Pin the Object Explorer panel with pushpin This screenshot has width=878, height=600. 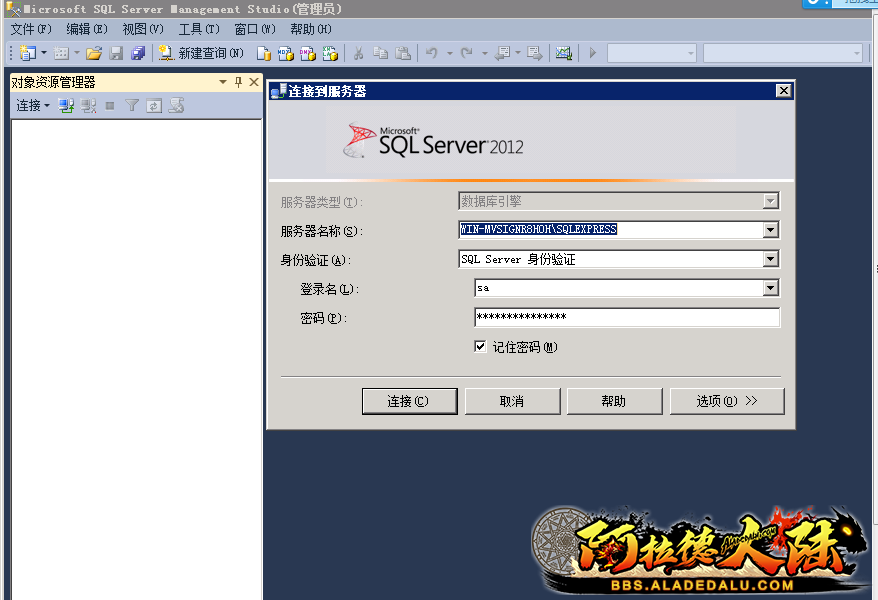(238, 82)
